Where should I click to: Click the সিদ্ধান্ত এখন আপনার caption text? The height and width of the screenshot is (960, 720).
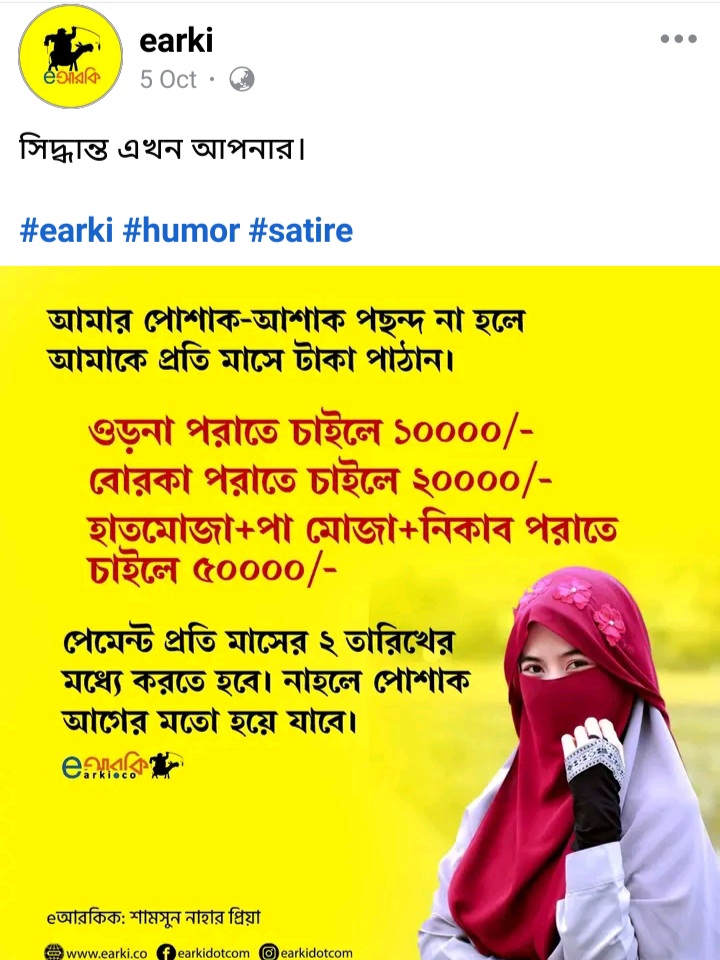[x=162, y=149]
